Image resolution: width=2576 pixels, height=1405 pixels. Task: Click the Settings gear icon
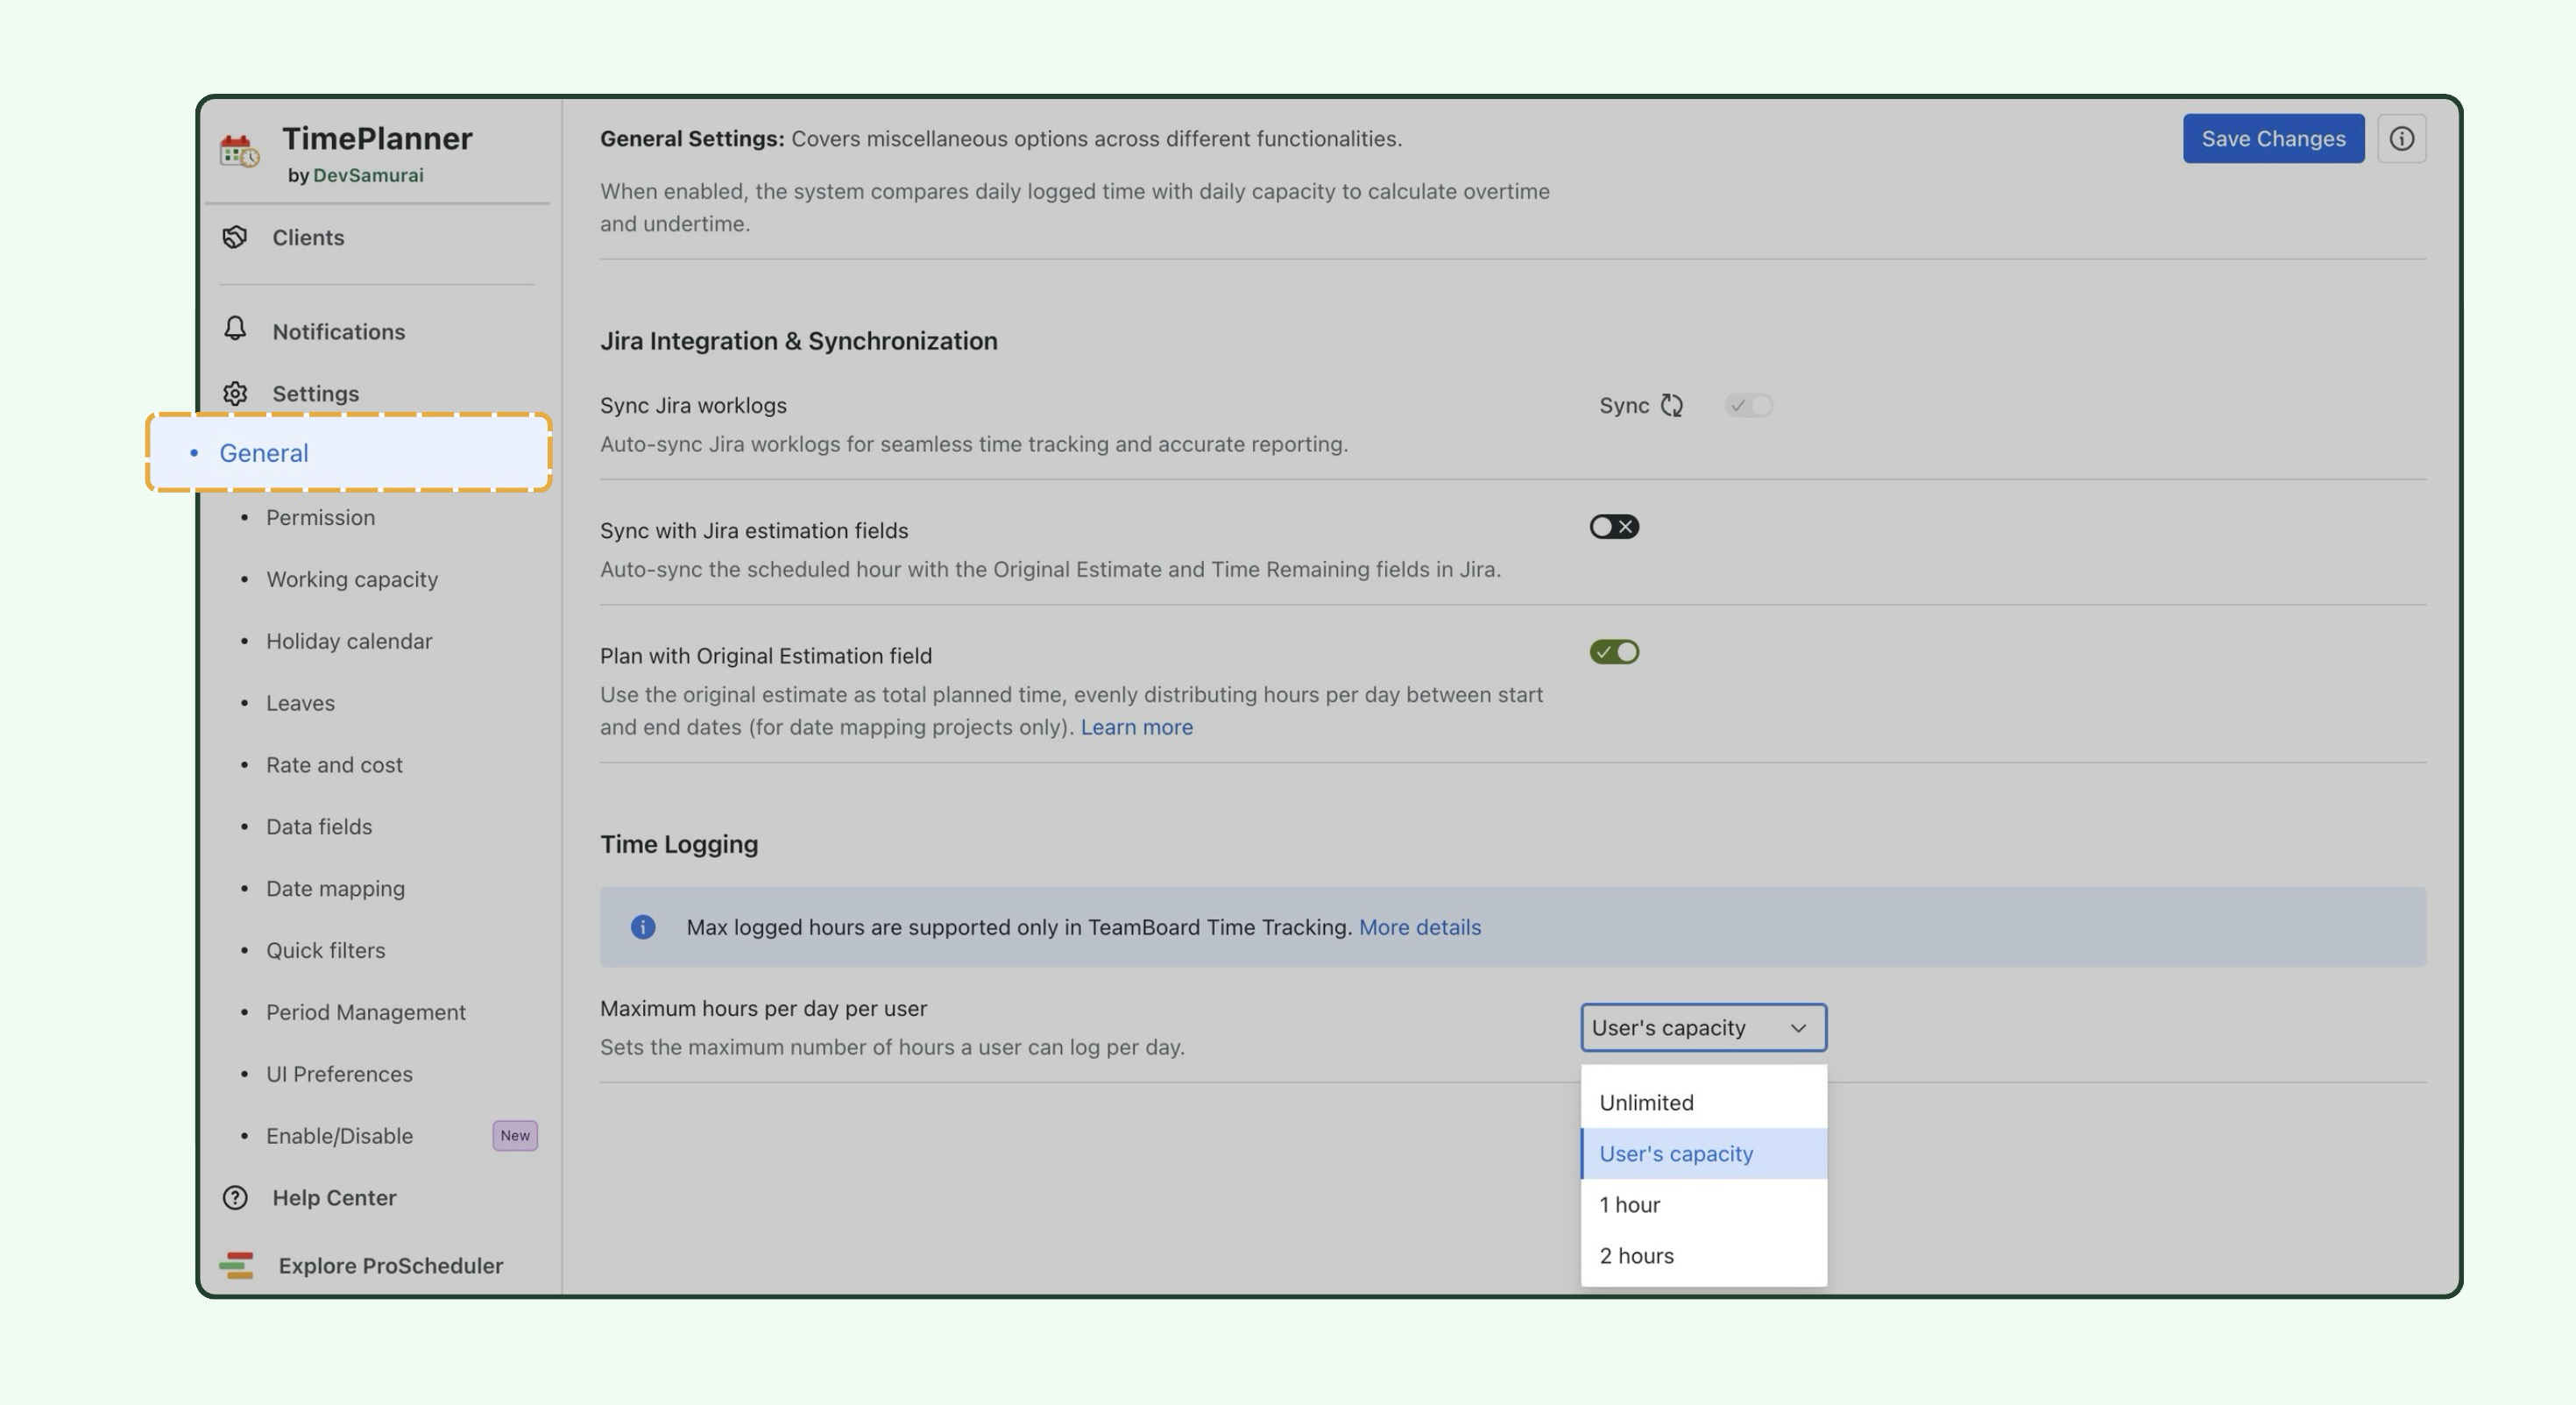235,393
